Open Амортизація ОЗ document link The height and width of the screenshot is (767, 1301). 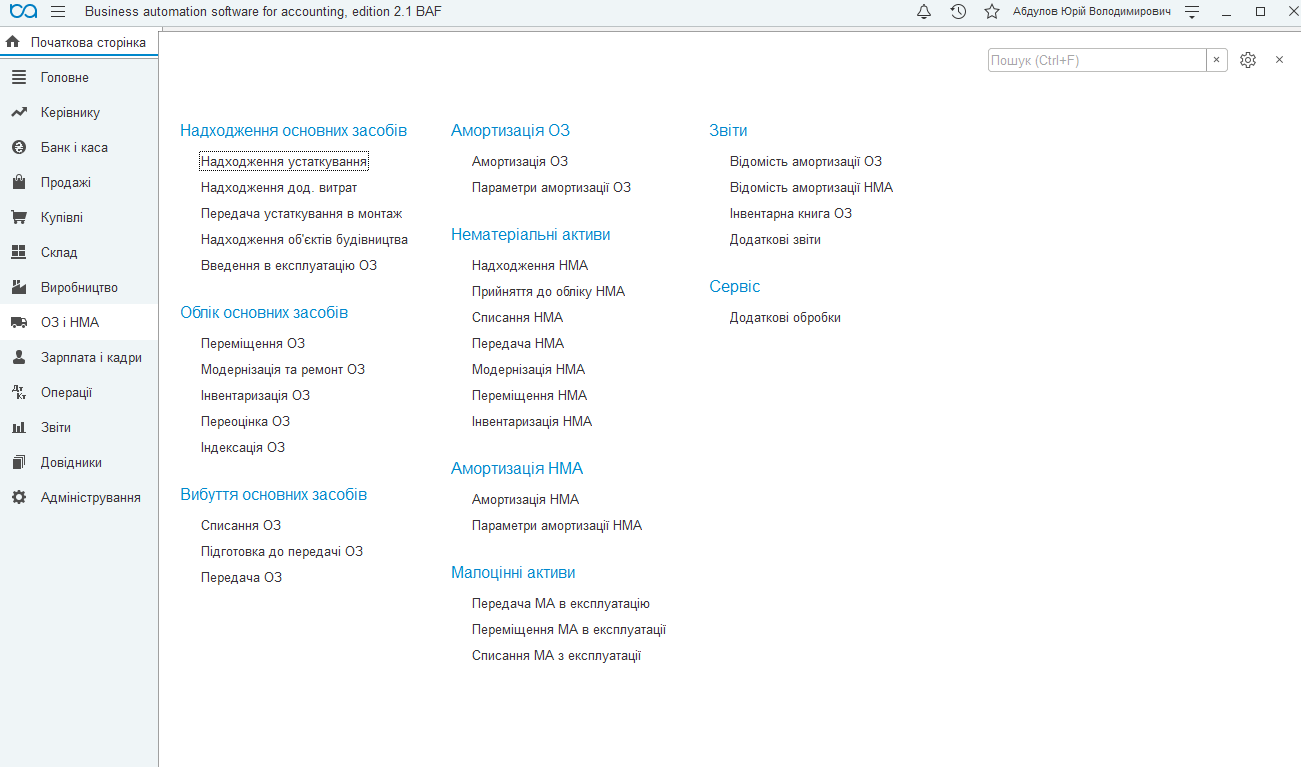click(x=520, y=161)
